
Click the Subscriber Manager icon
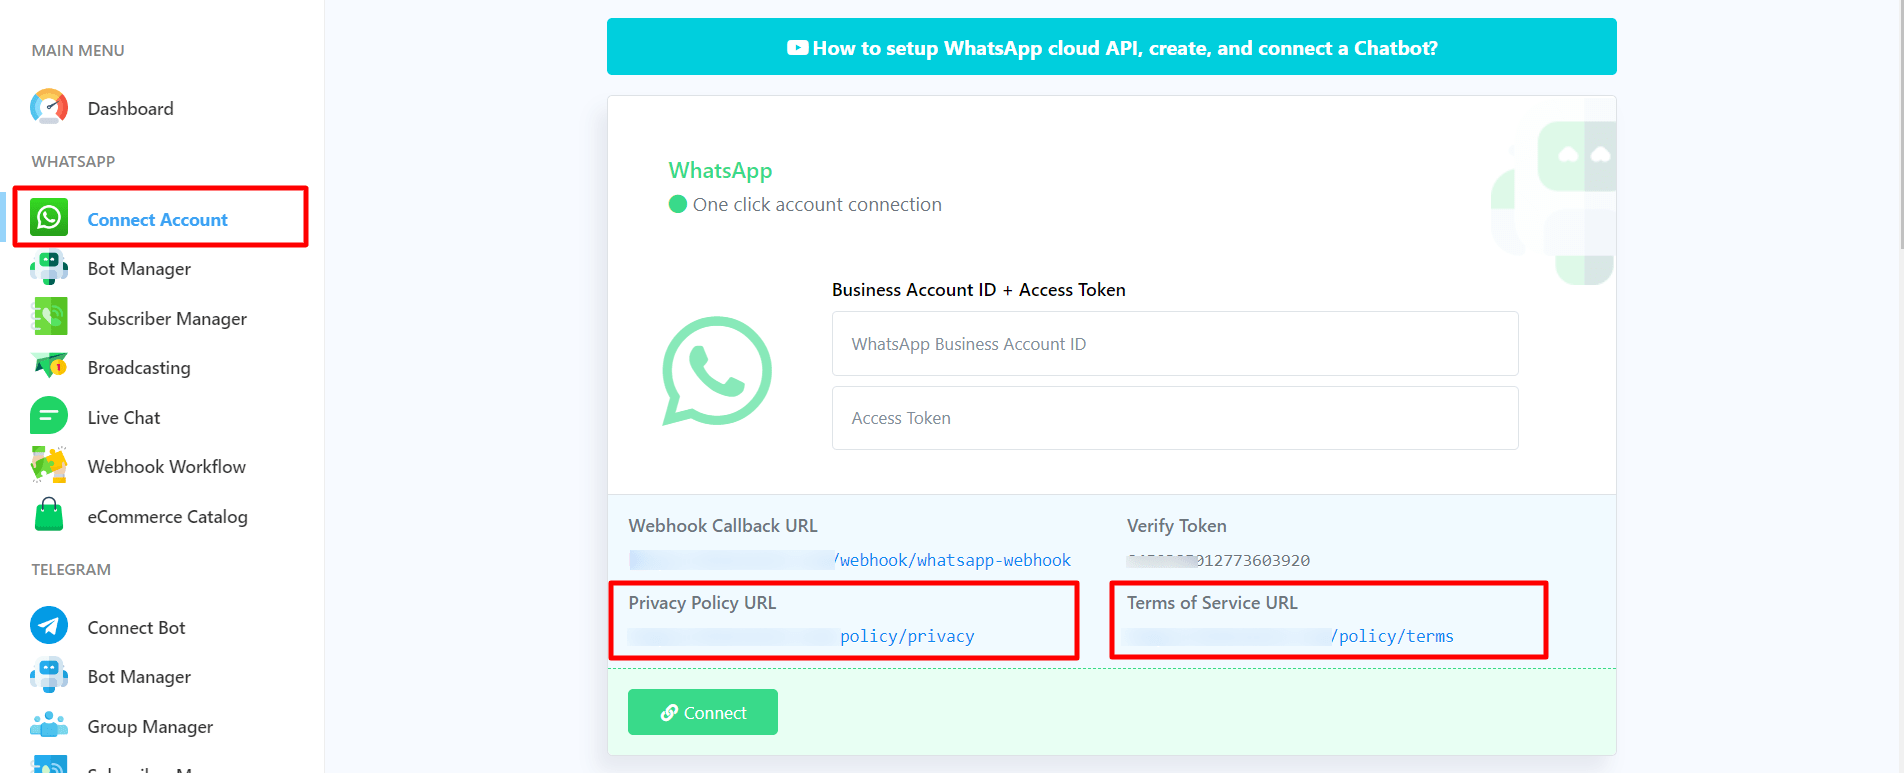pyautogui.click(x=49, y=317)
